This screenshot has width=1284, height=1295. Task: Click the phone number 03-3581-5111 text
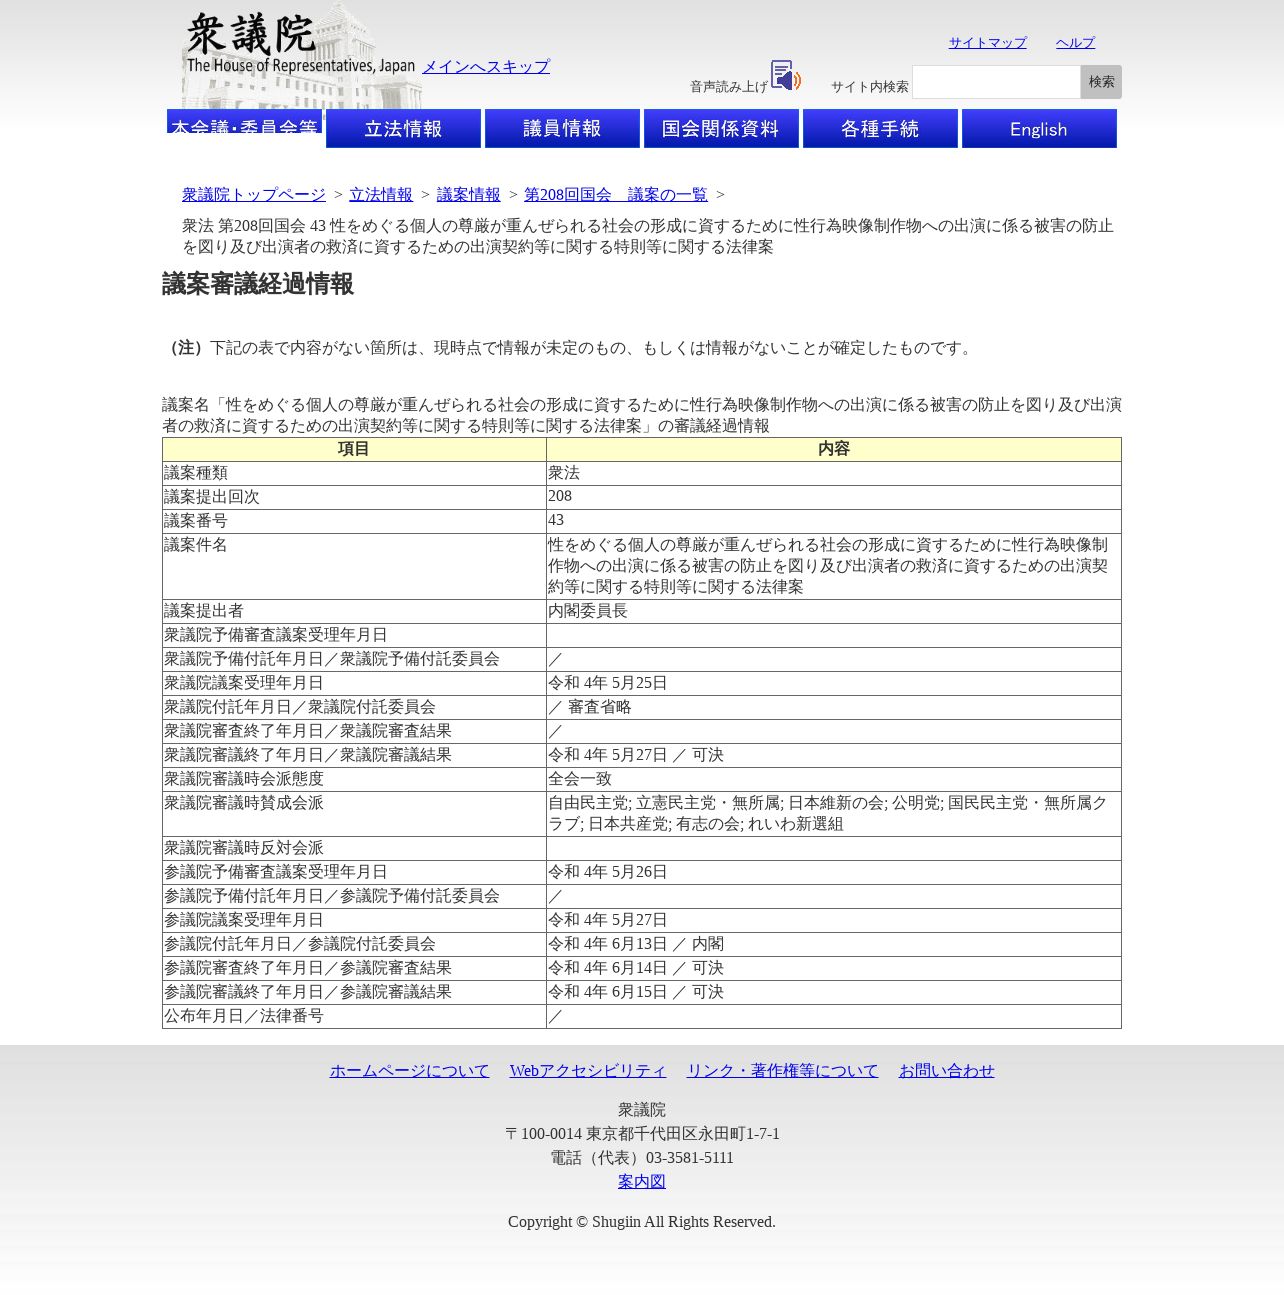pyautogui.click(x=690, y=1158)
